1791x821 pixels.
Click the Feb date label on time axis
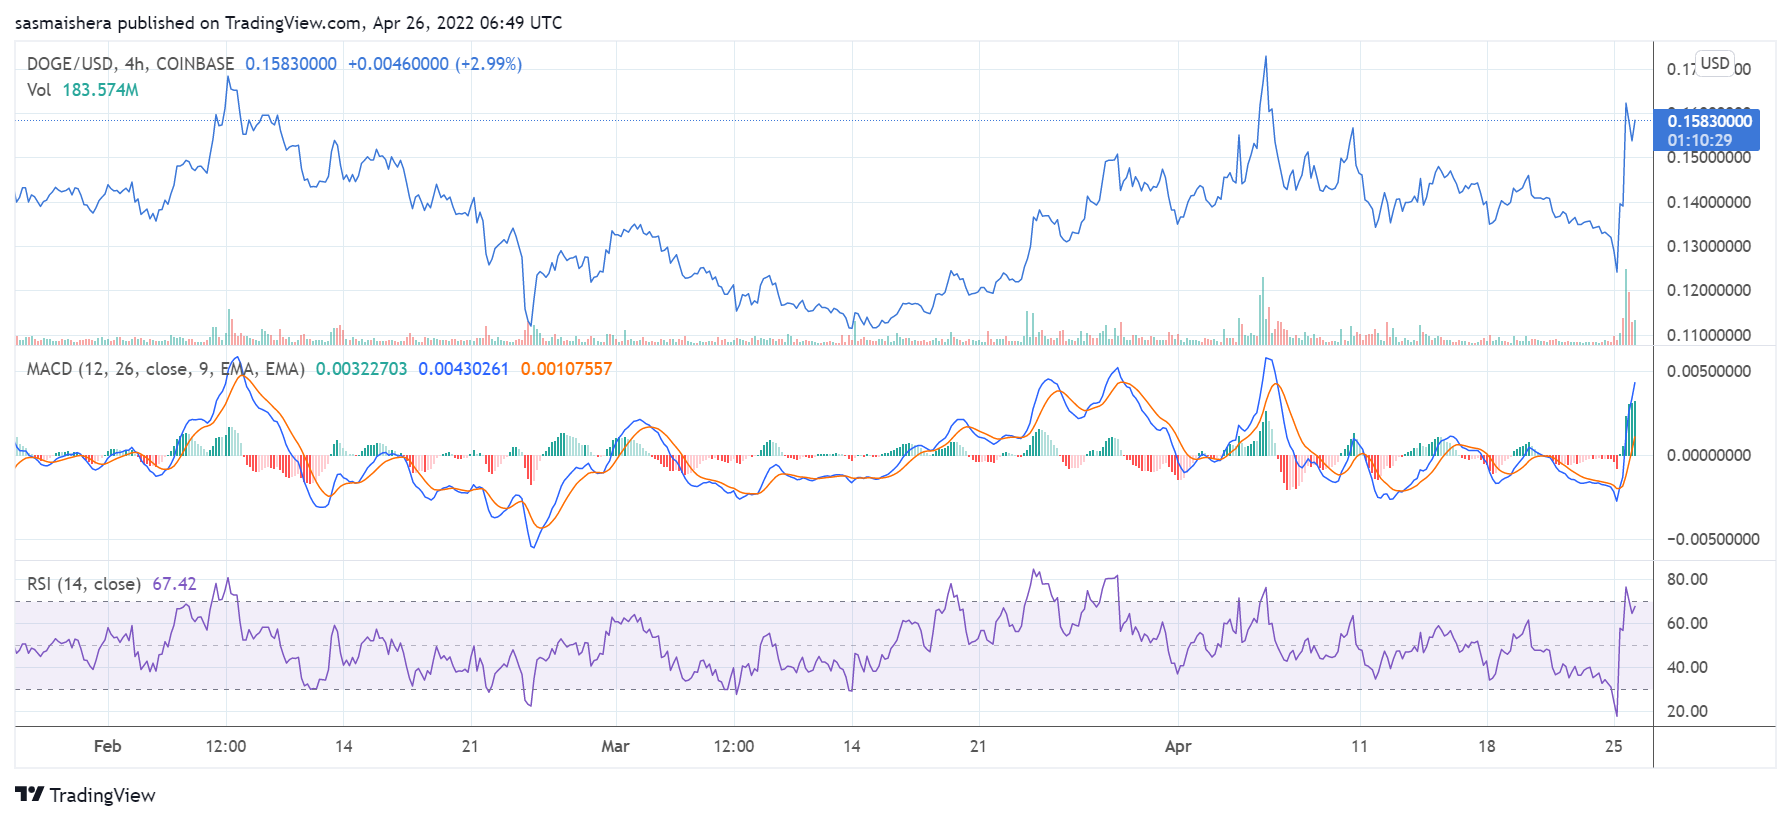click(x=107, y=746)
